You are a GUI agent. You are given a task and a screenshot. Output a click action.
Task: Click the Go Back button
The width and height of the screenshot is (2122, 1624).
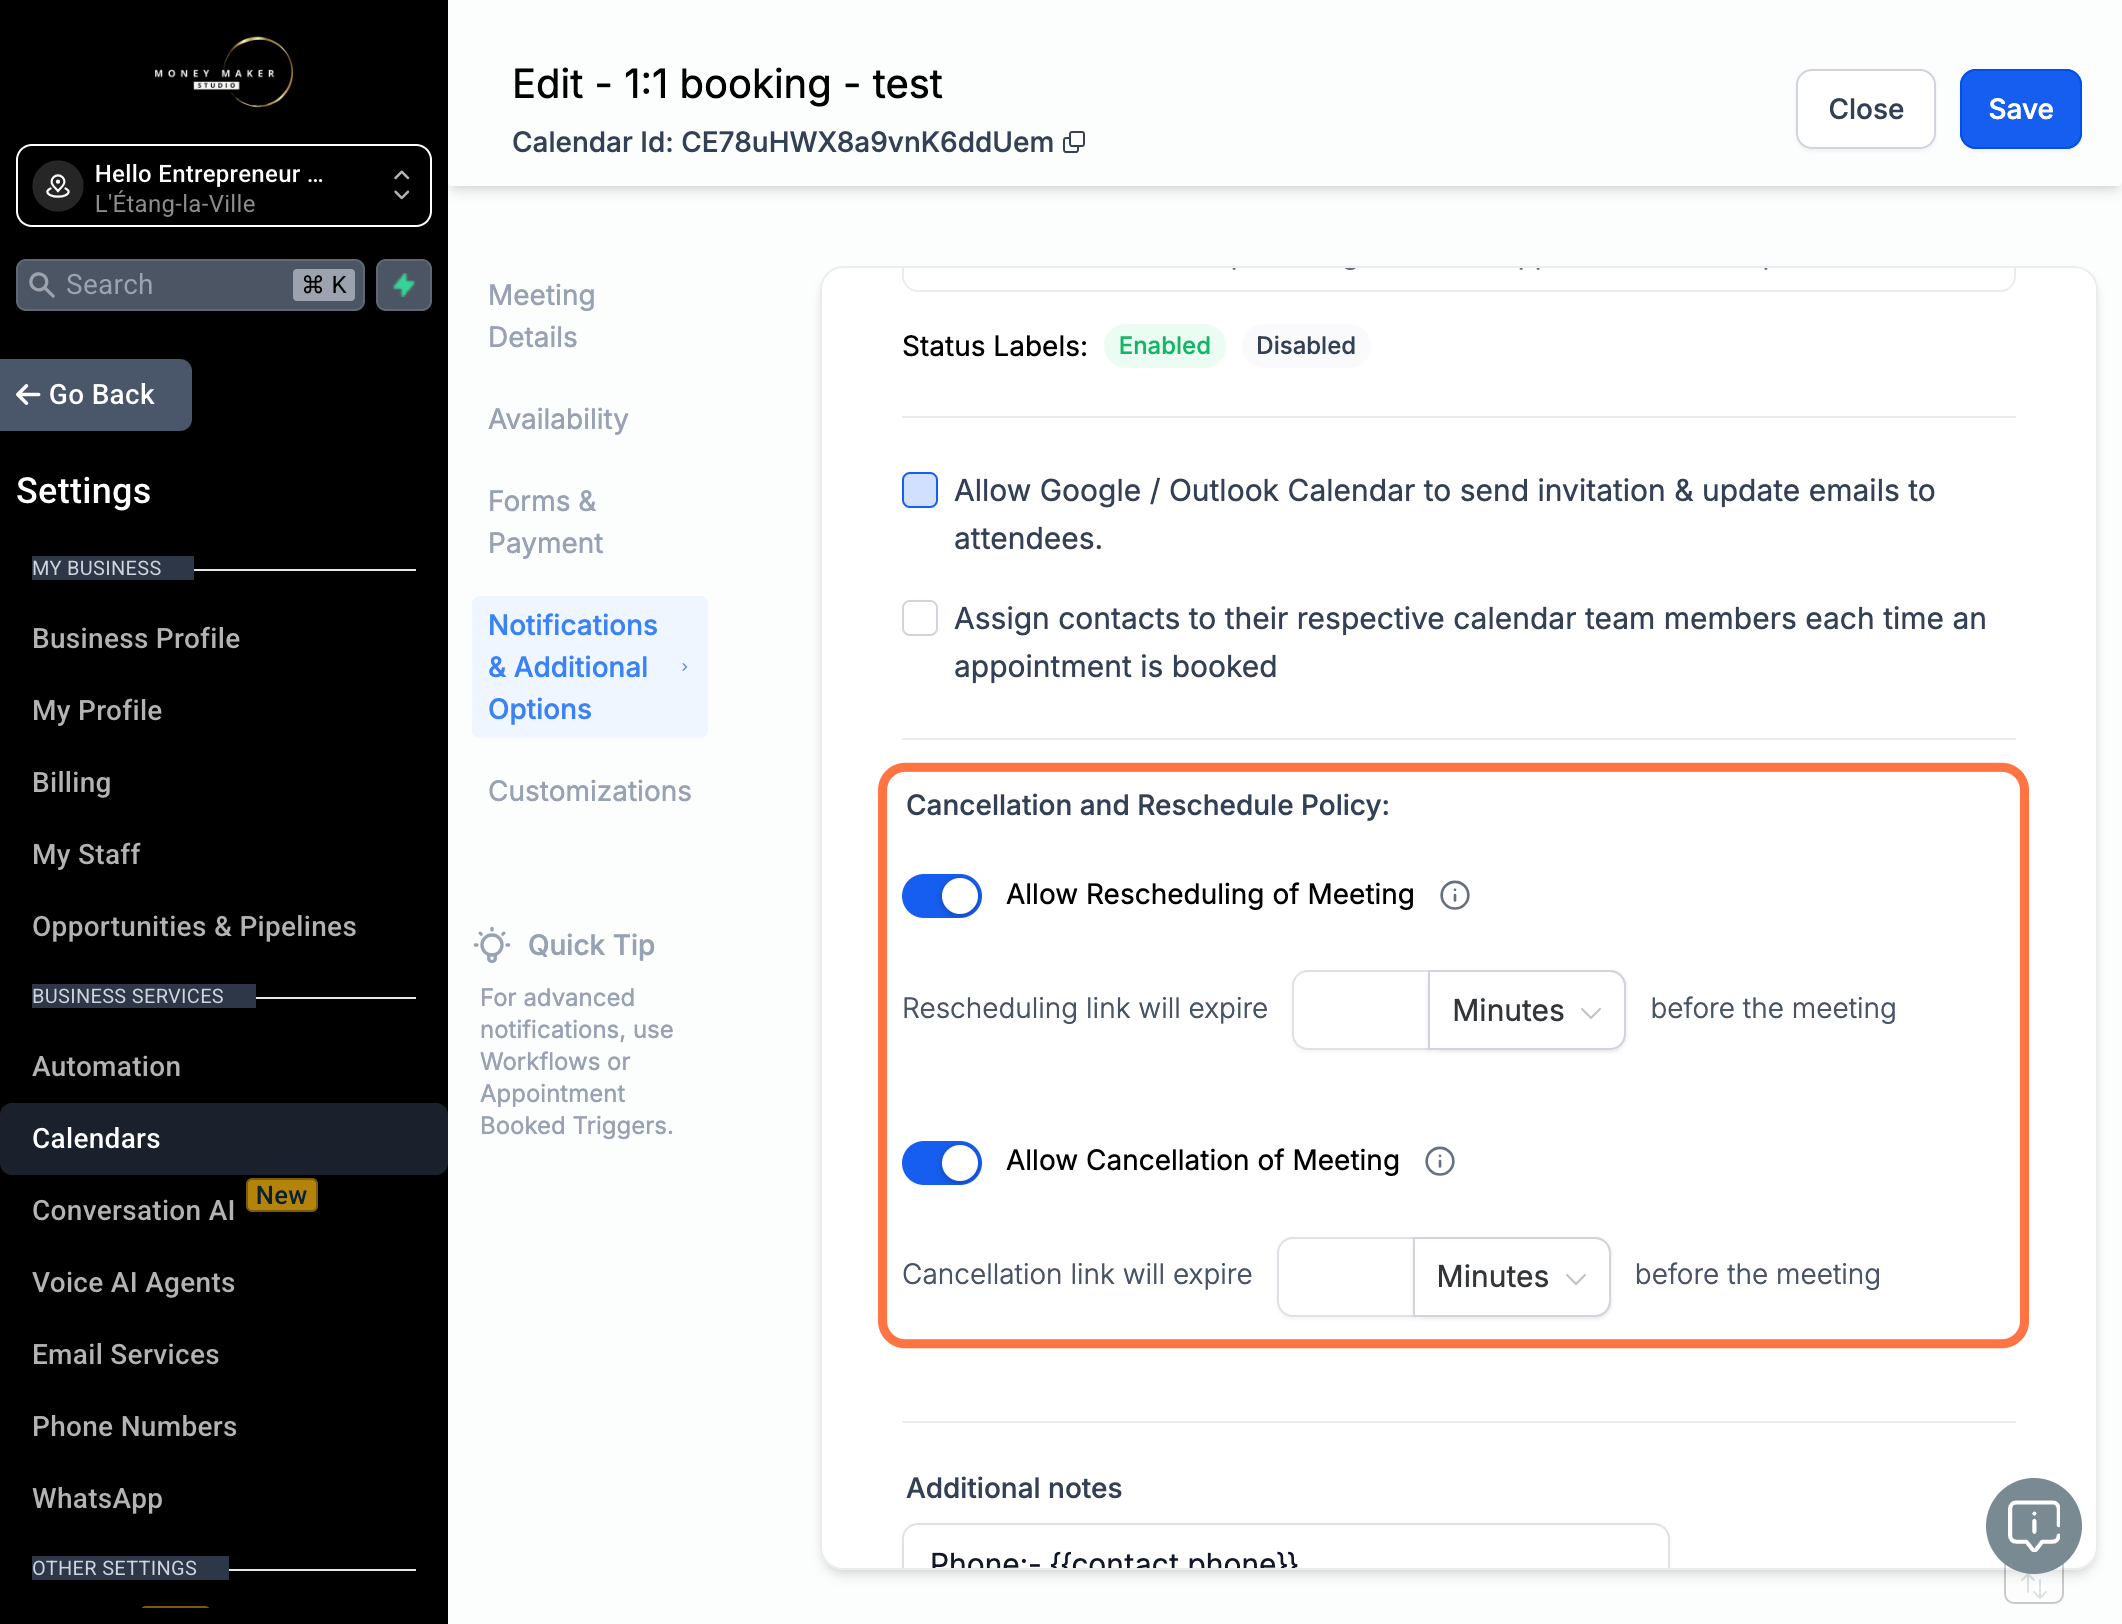coord(95,395)
